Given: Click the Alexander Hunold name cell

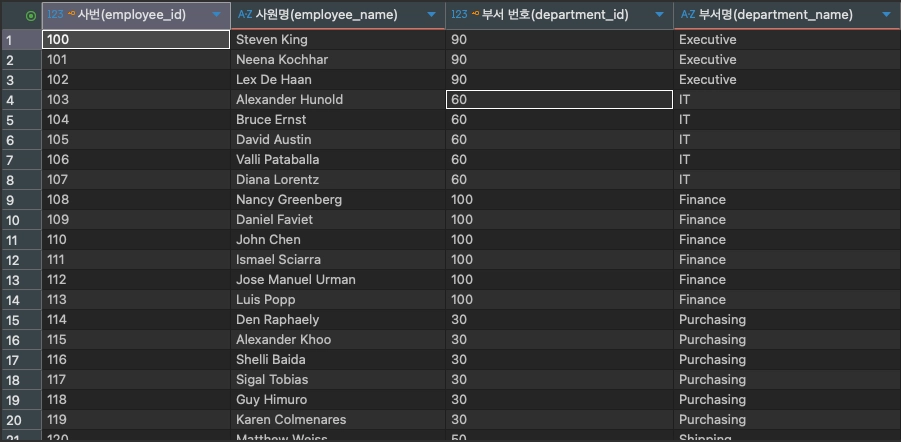Looking at the screenshot, I should 338,100.
